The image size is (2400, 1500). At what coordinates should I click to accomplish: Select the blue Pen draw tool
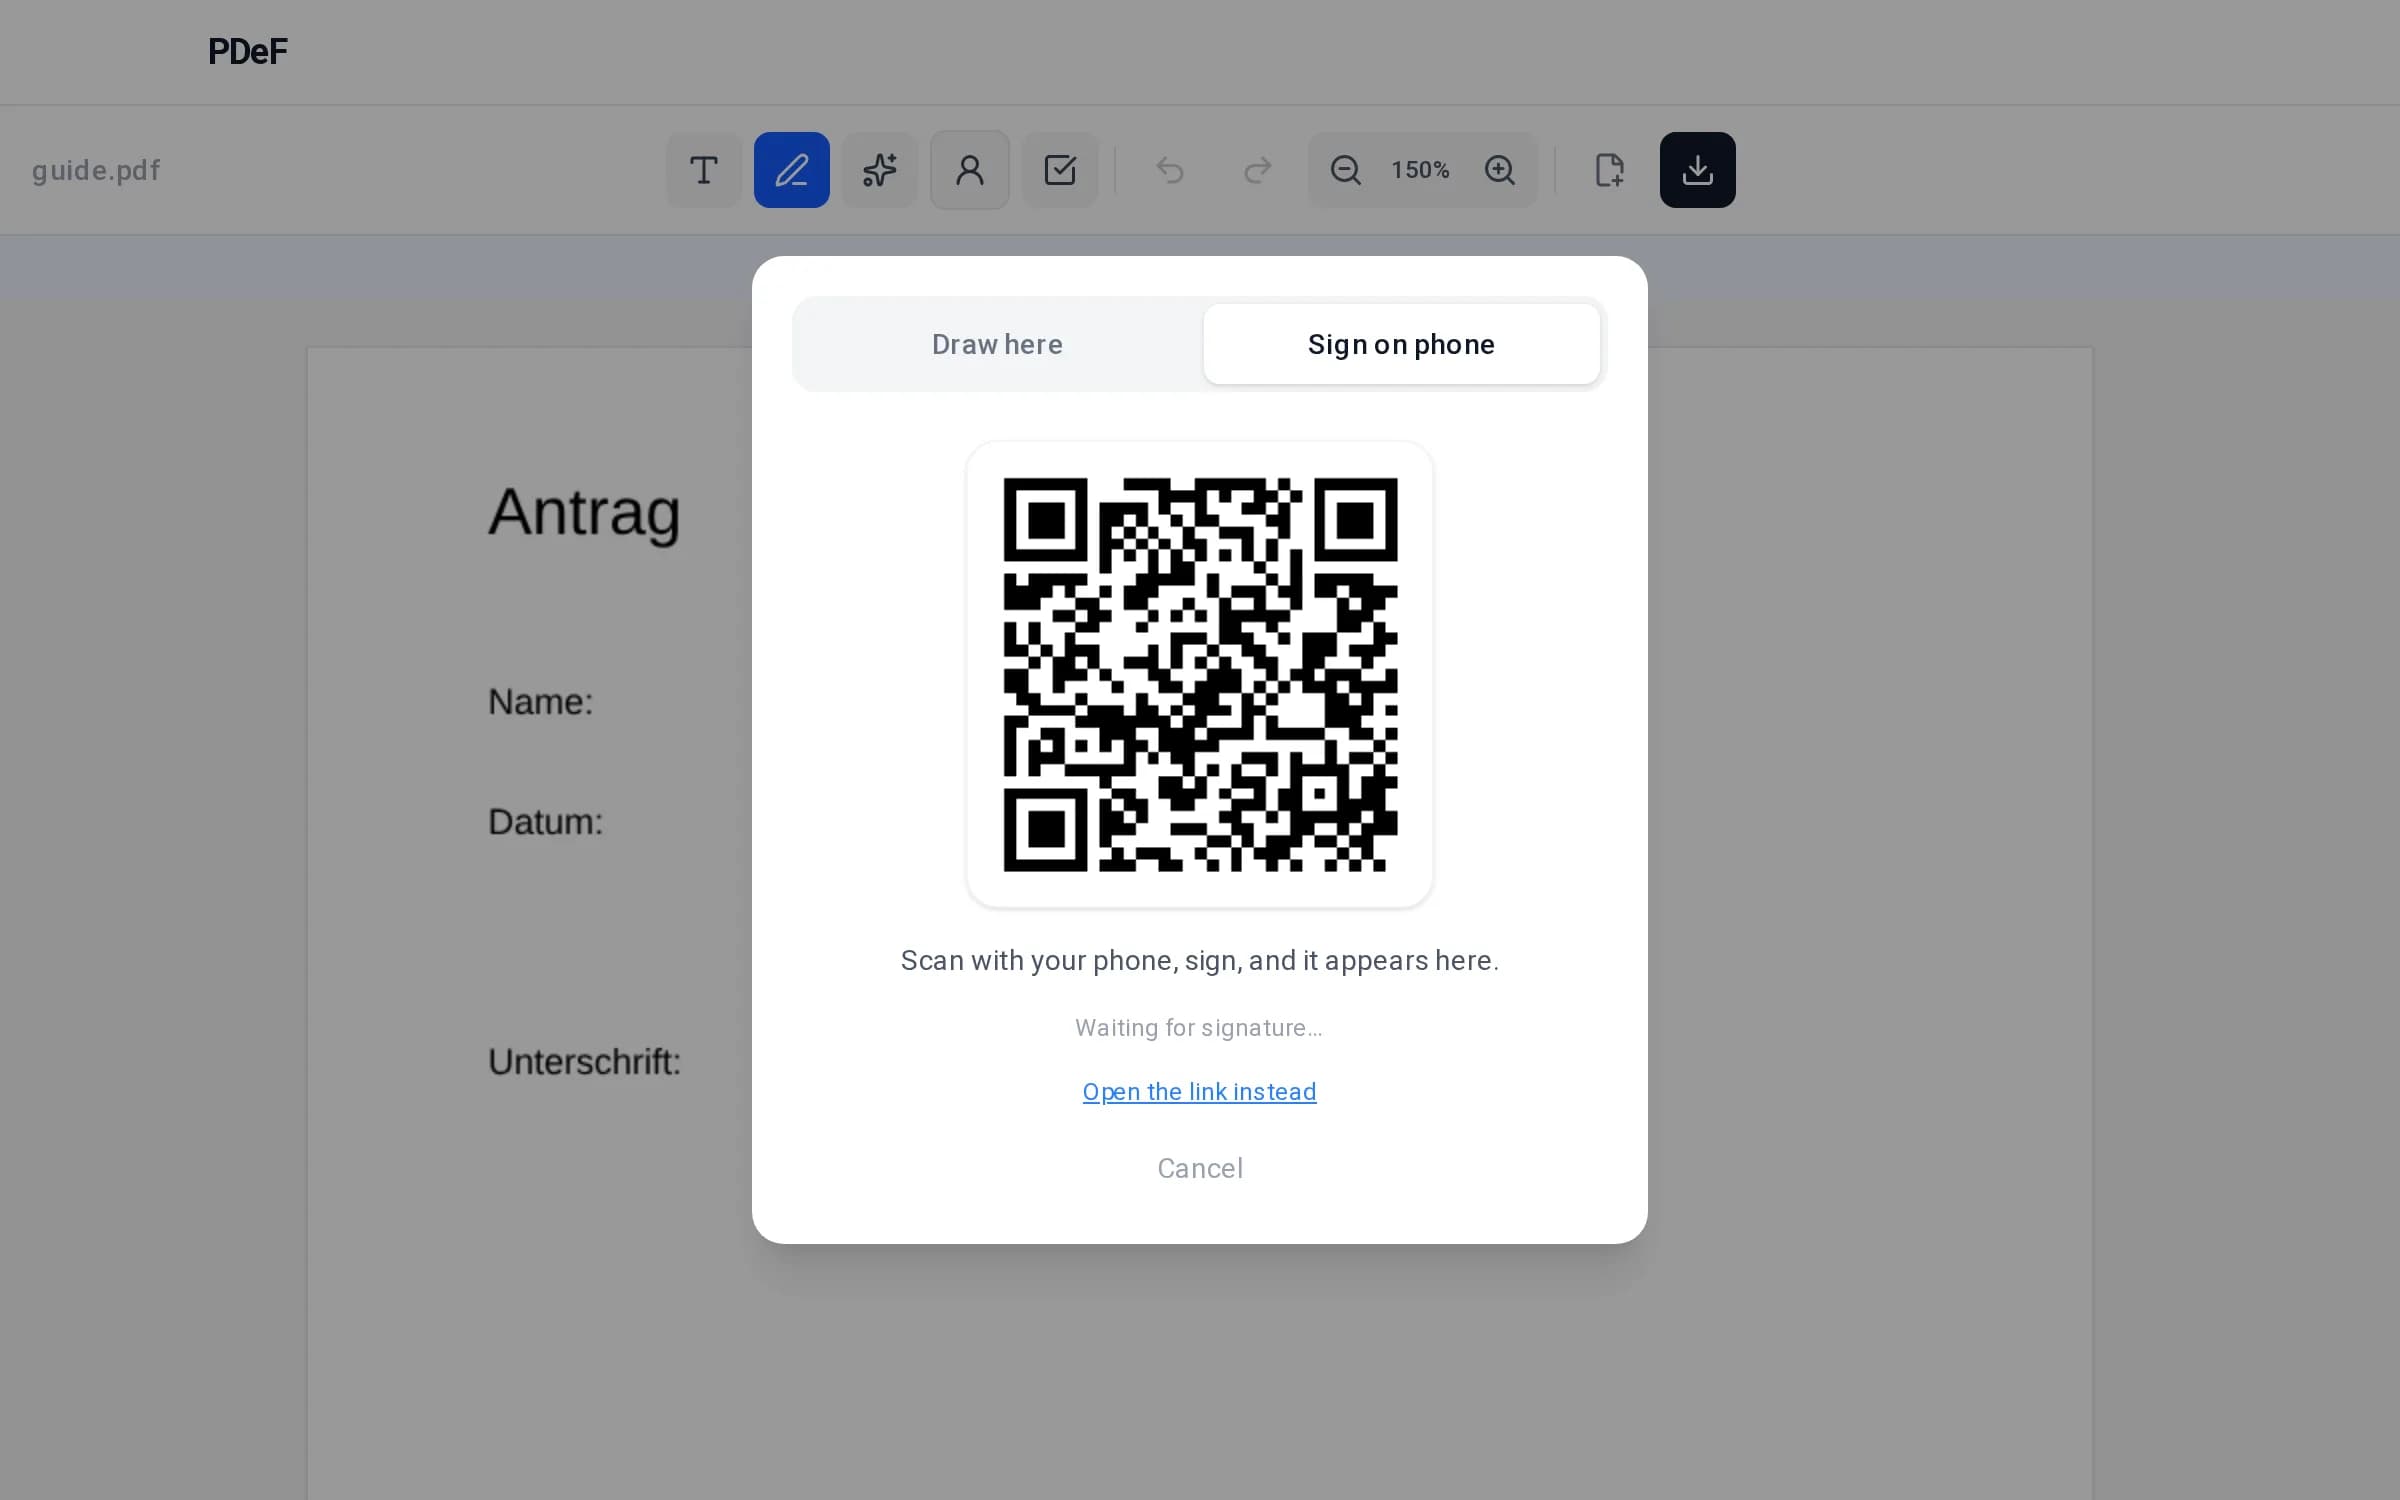792,170
